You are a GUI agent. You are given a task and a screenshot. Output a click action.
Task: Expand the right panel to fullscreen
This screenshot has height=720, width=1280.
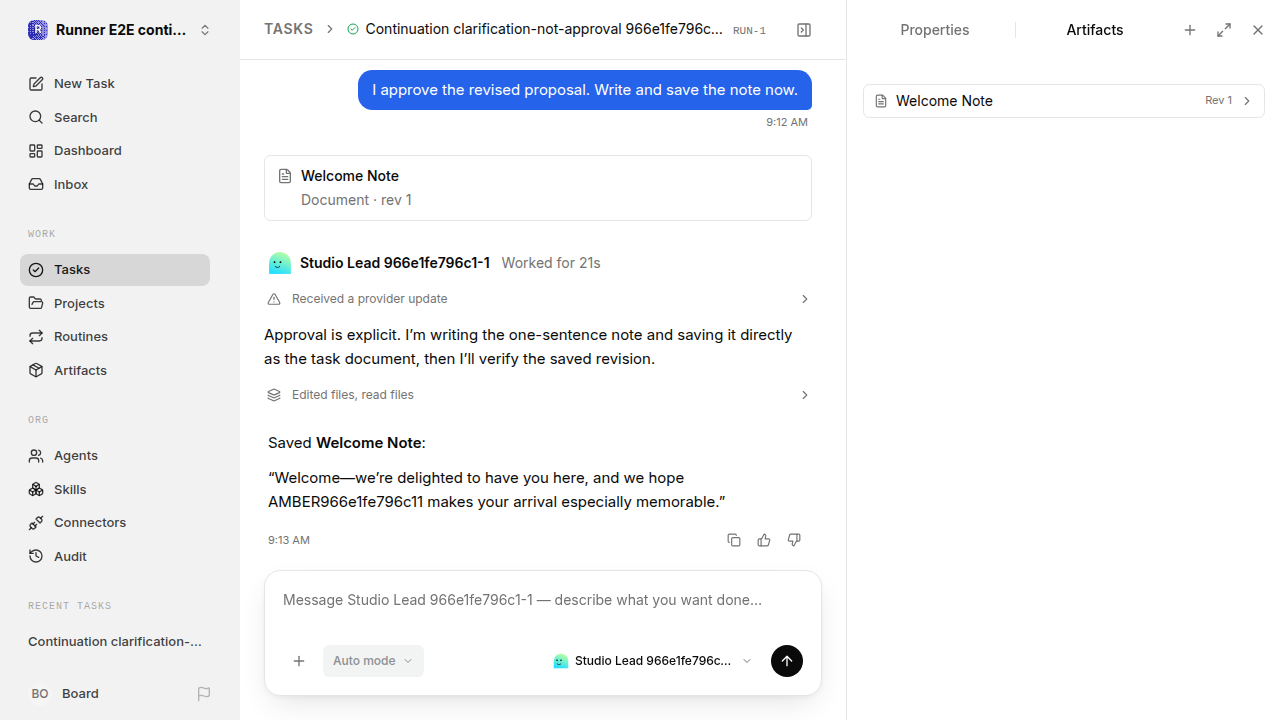(1224, 30)
